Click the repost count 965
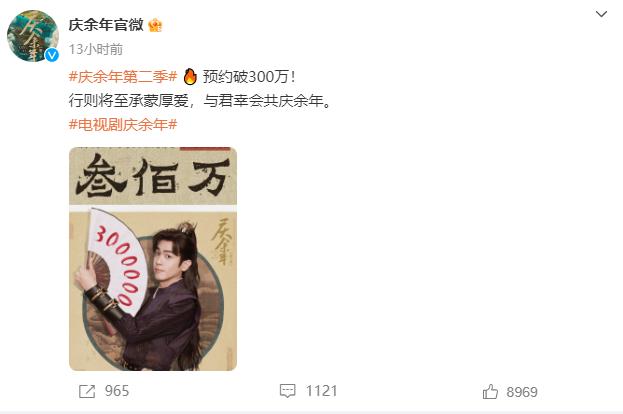This screenshot has height=414, width=623. 117,391
